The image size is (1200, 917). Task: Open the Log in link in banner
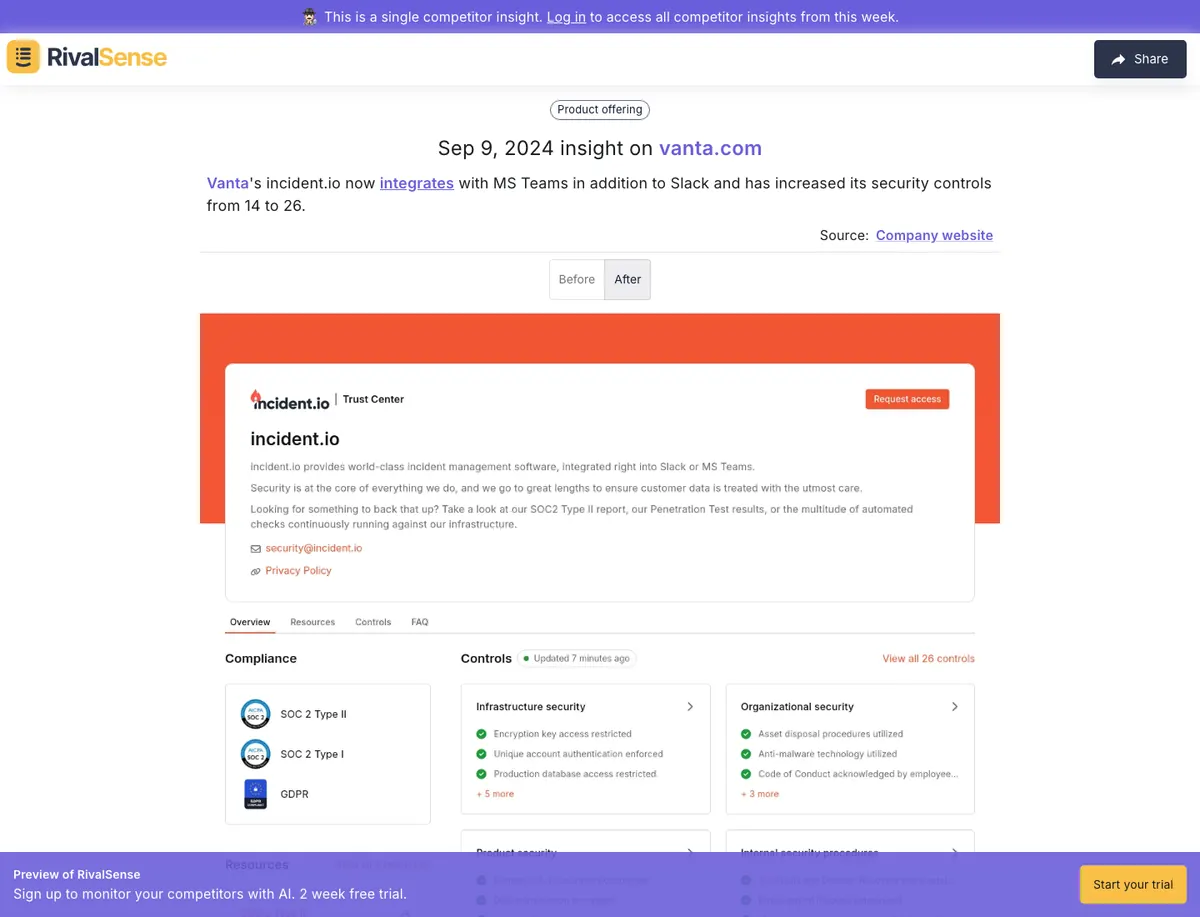(x=566, y=17)
